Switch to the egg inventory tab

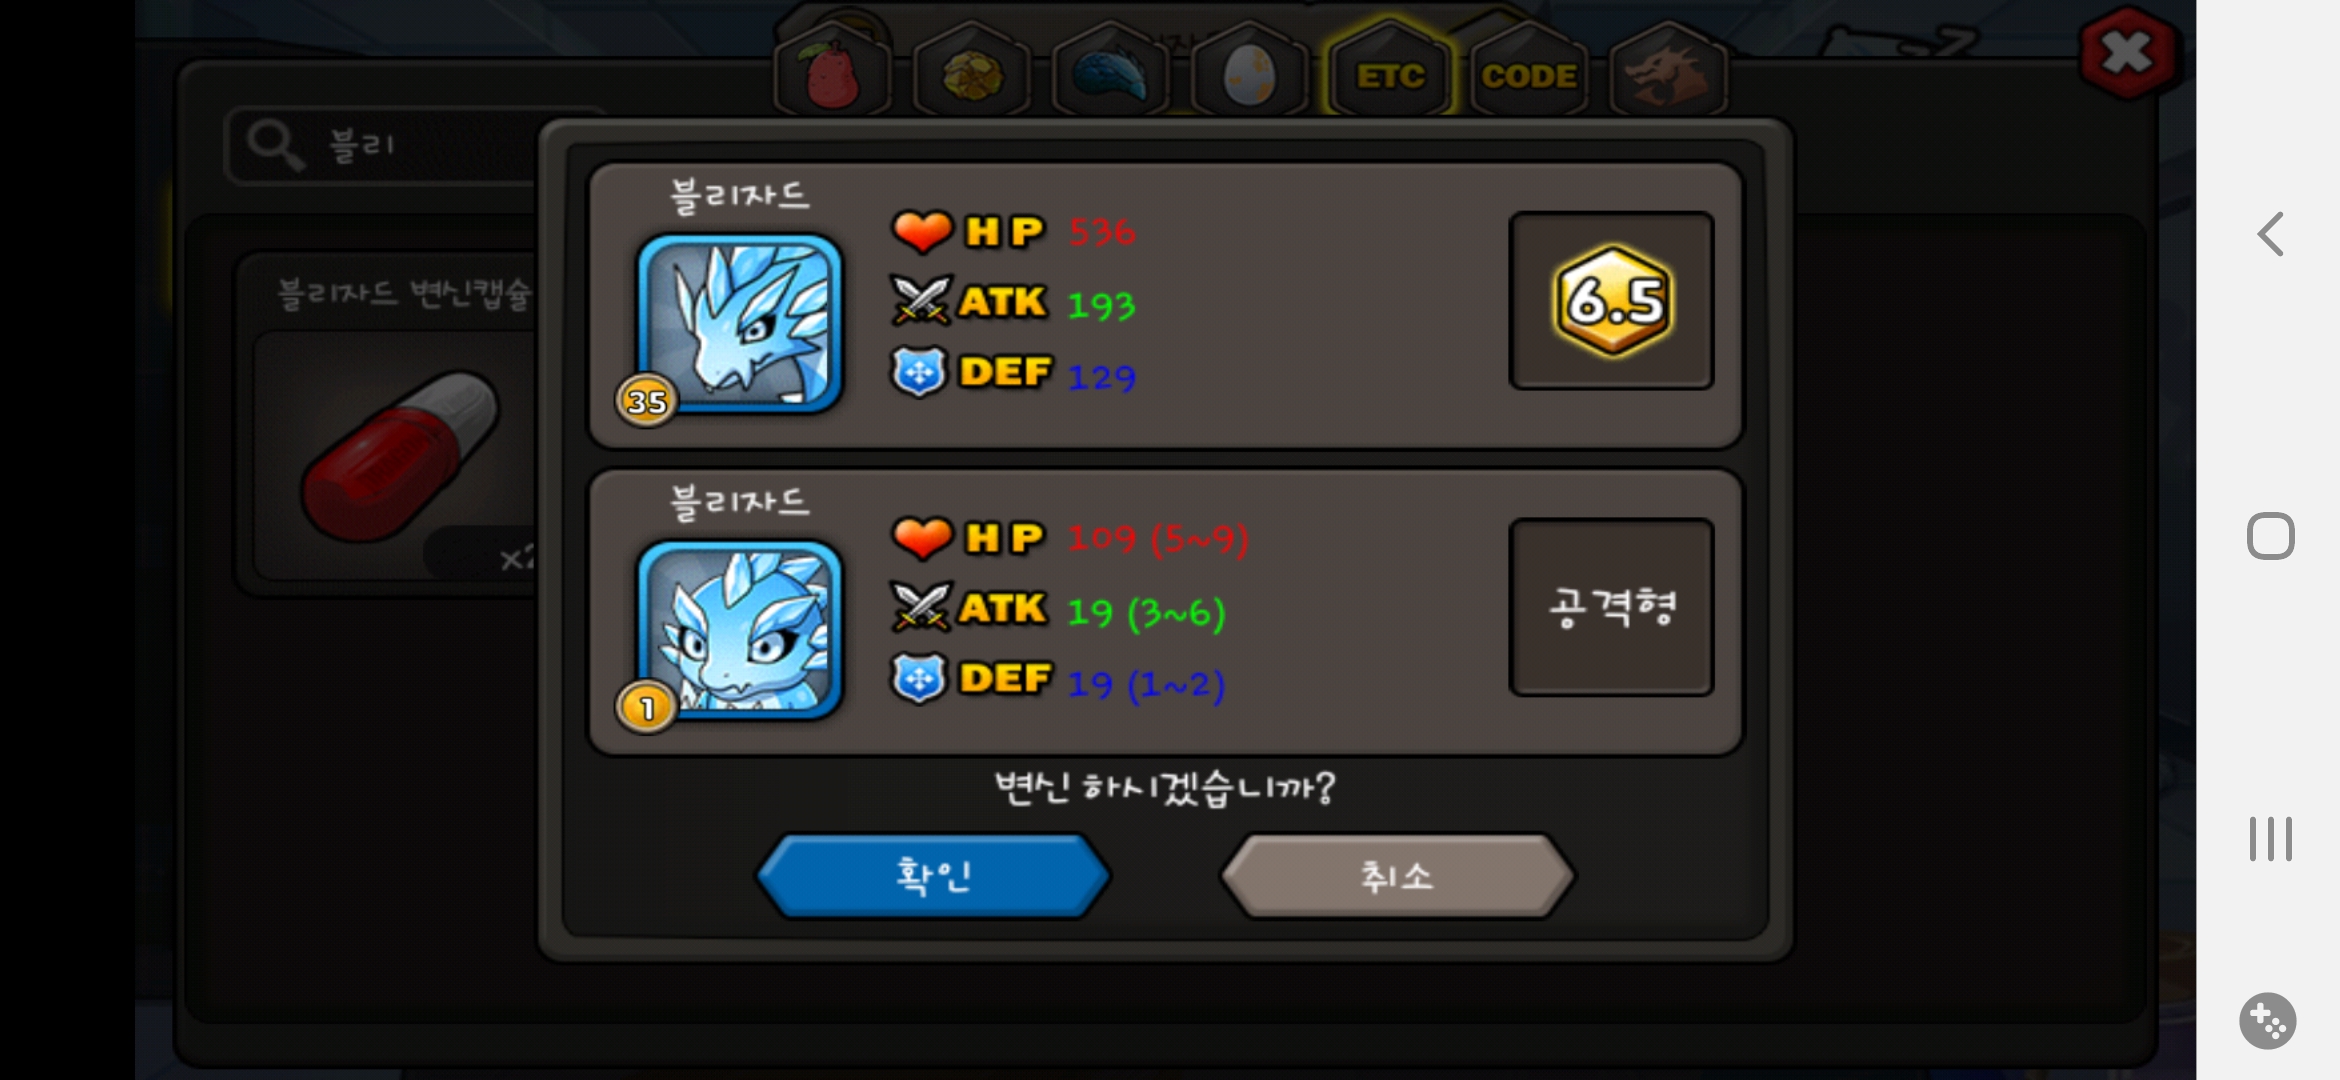[1250, 72]
